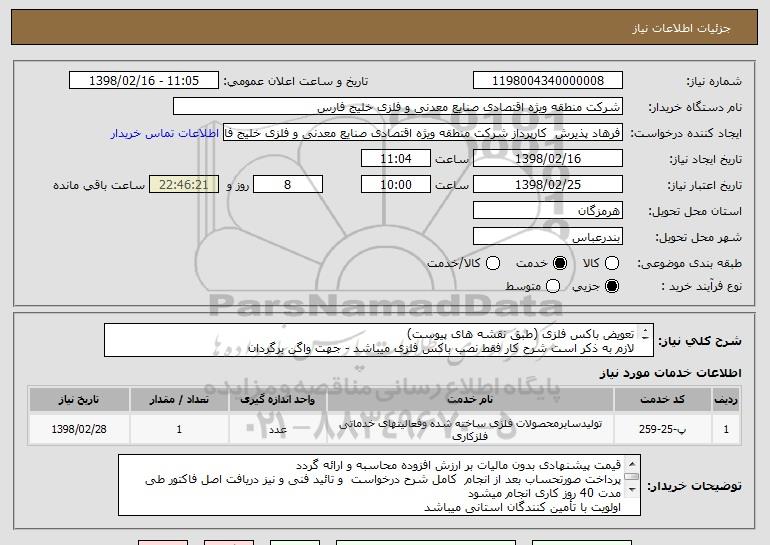Select the متوسط purchase type radio

(553, 286)
